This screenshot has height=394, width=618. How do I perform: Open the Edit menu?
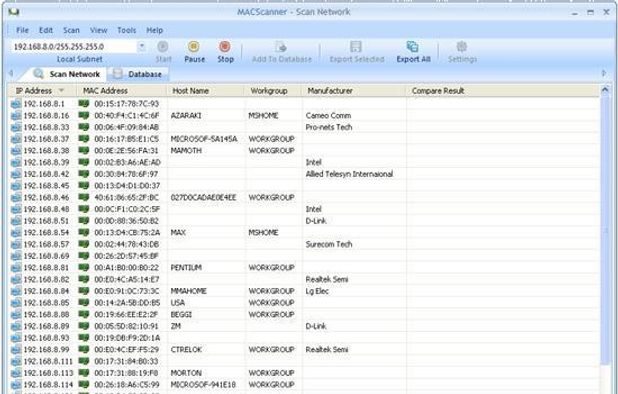(x=46, y=30)
